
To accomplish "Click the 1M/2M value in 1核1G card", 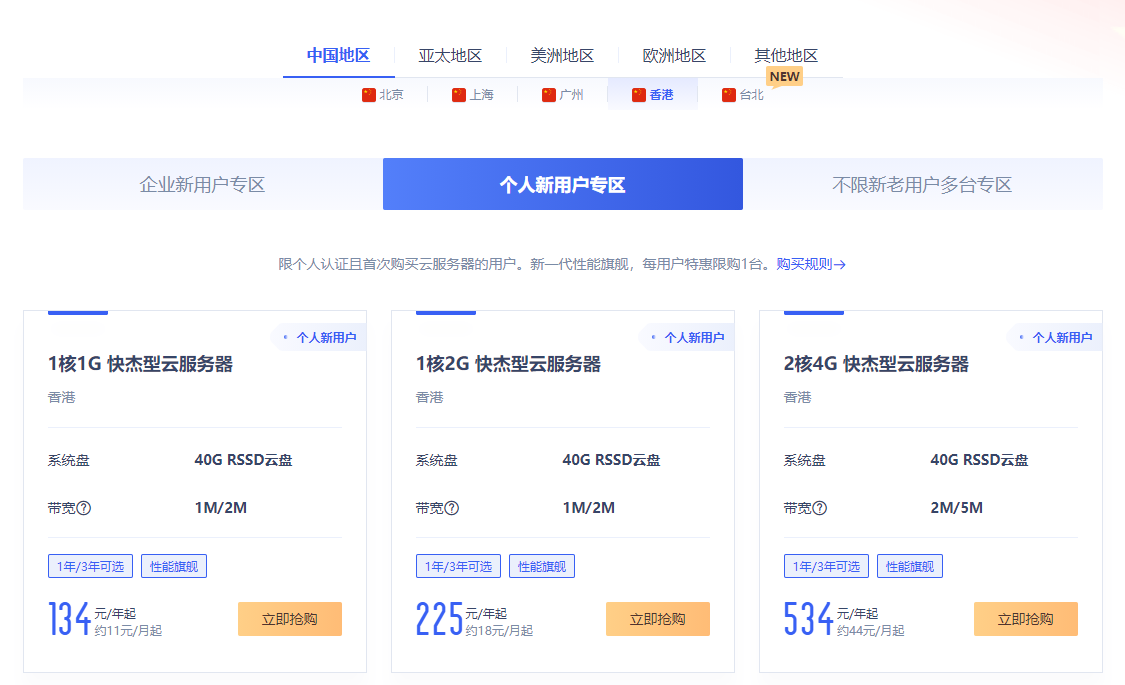I will [221, 508].
